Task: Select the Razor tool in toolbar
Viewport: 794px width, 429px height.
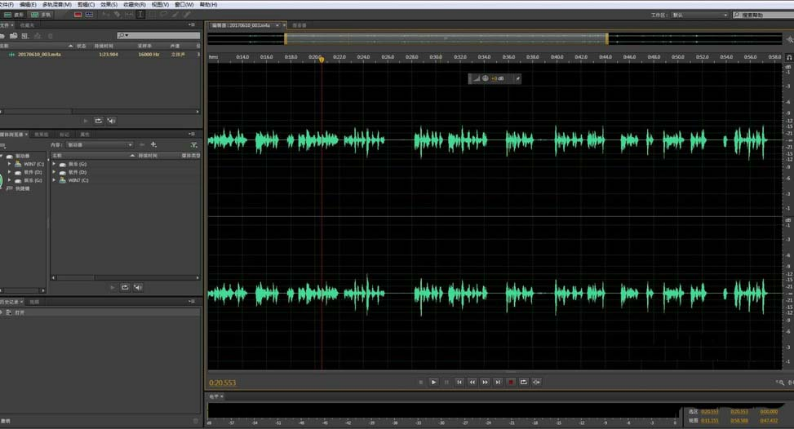Action: point(117,15)
